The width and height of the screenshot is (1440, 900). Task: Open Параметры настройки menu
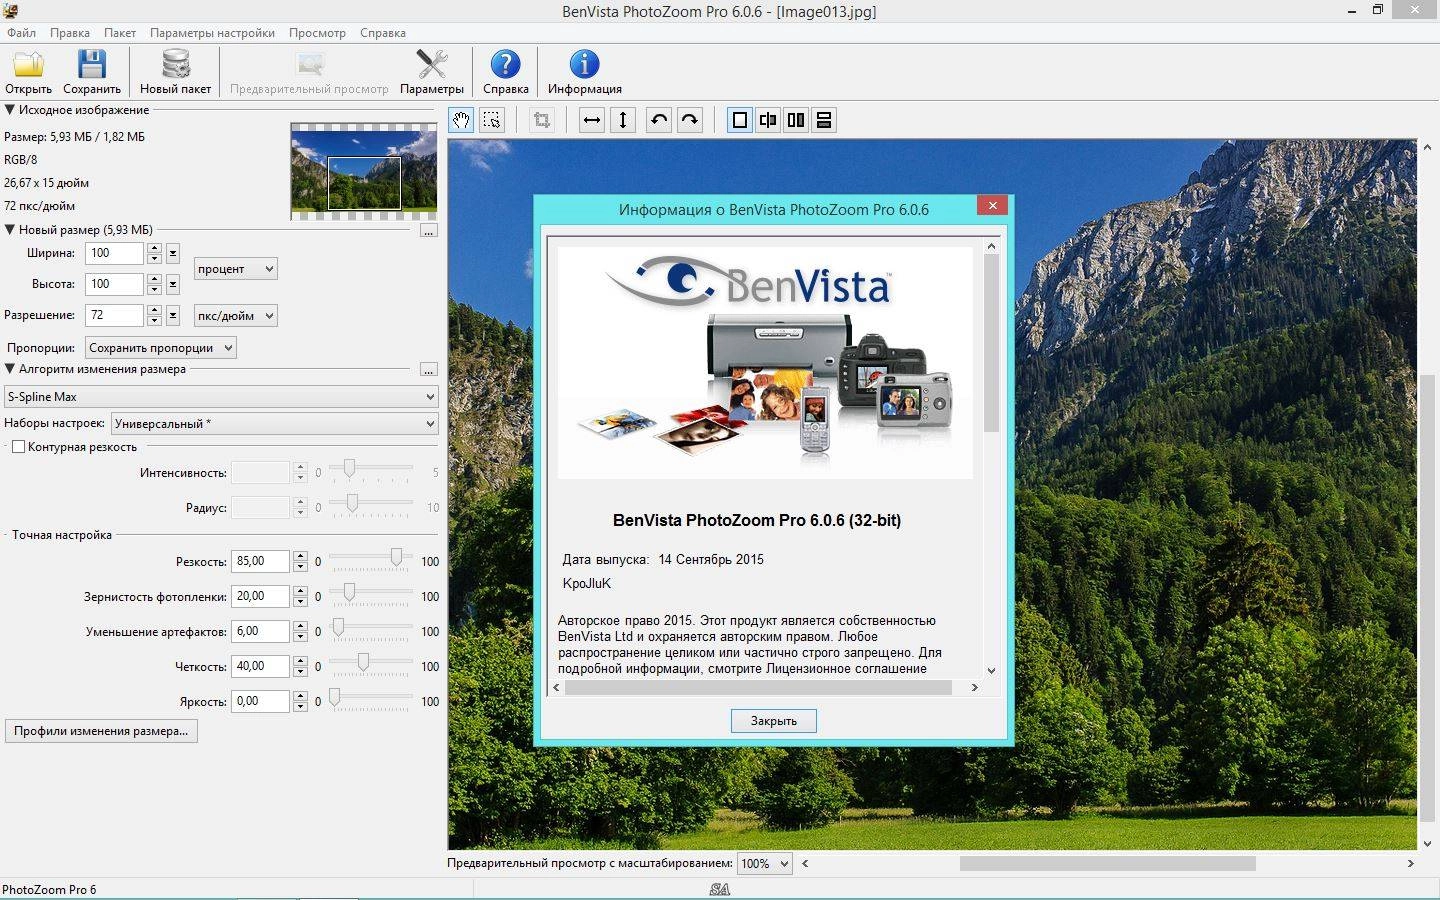[212, 33]
